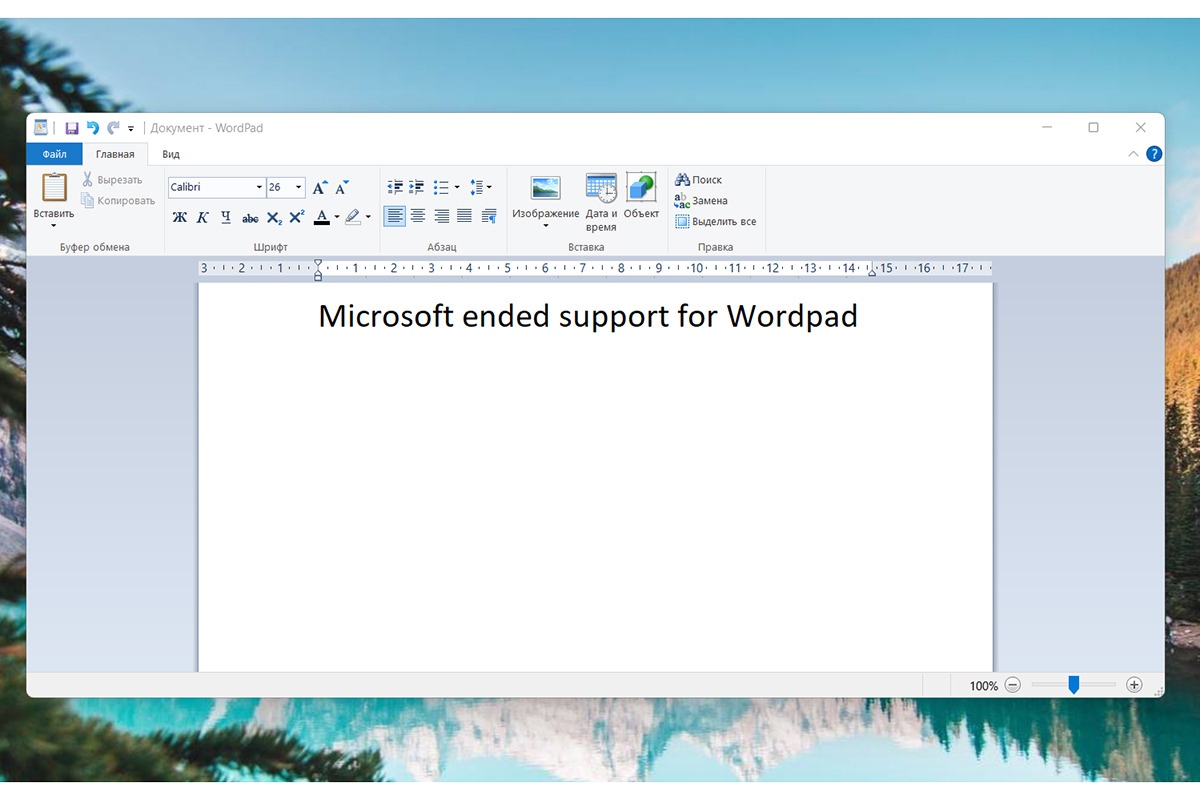Click Выделить все to select all
Image resolution: width=1200 pixels, height=800 pixels.
(716, 222)
